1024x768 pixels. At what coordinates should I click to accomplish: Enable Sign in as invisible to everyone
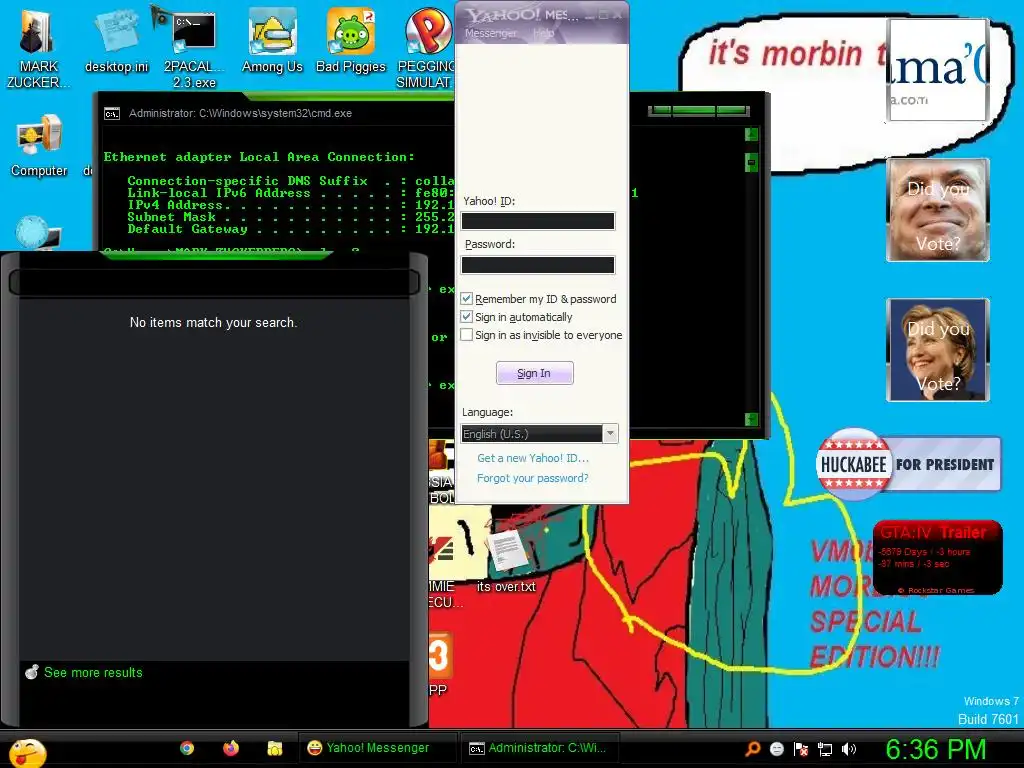coord(466,335)
